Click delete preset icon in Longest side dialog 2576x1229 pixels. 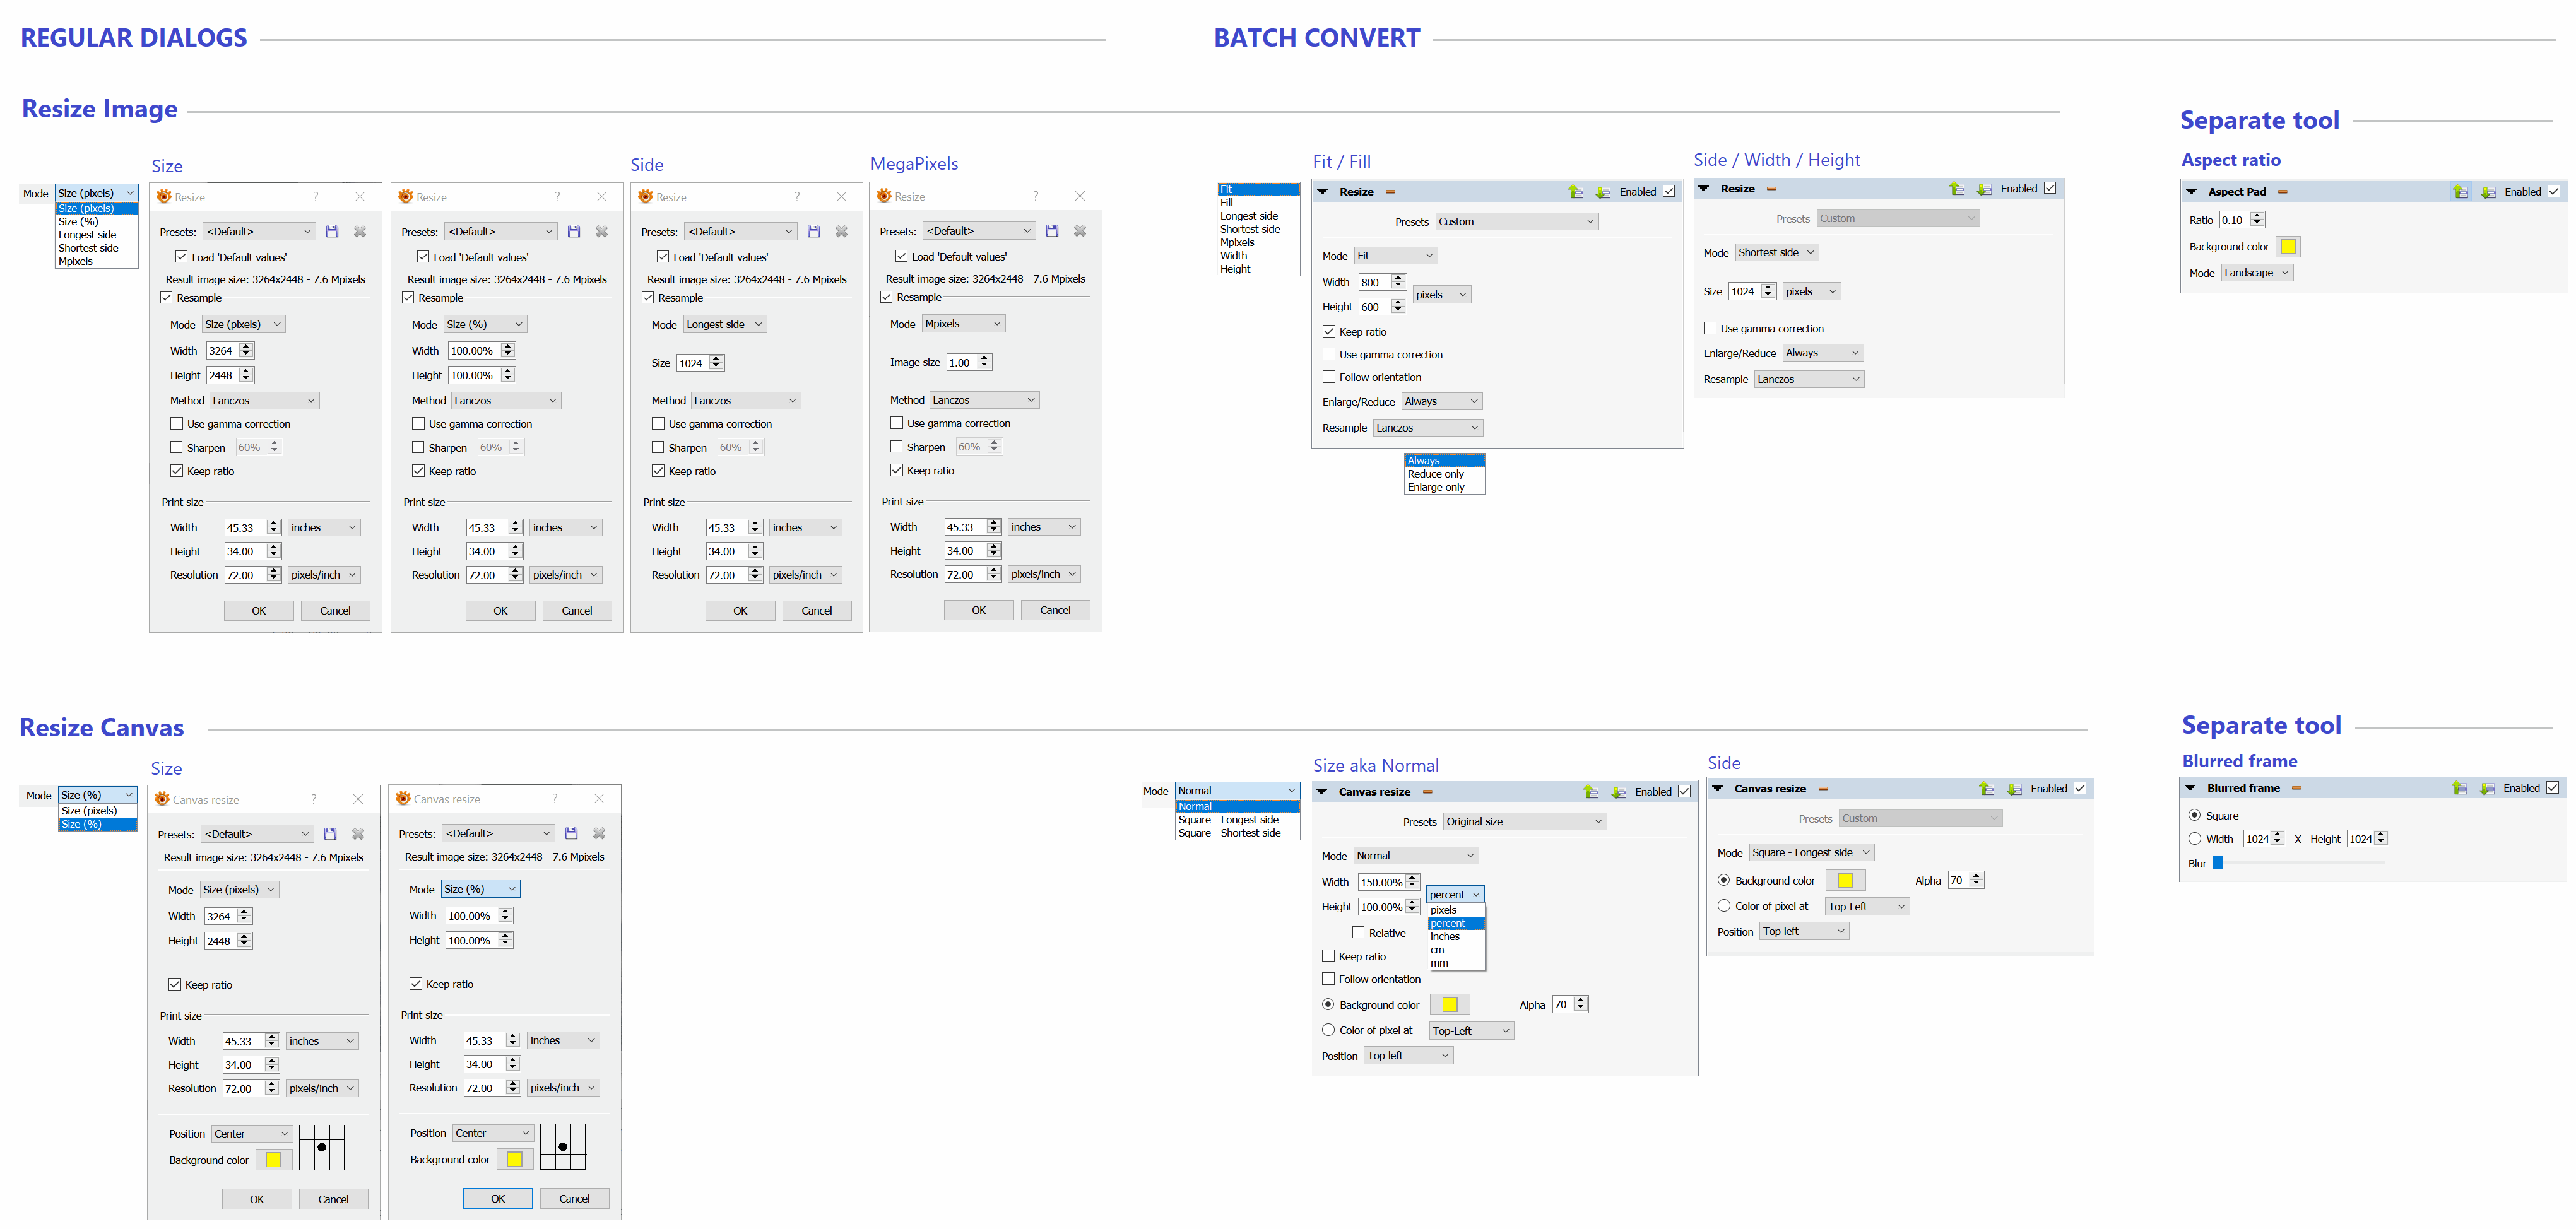coord(841,231)
